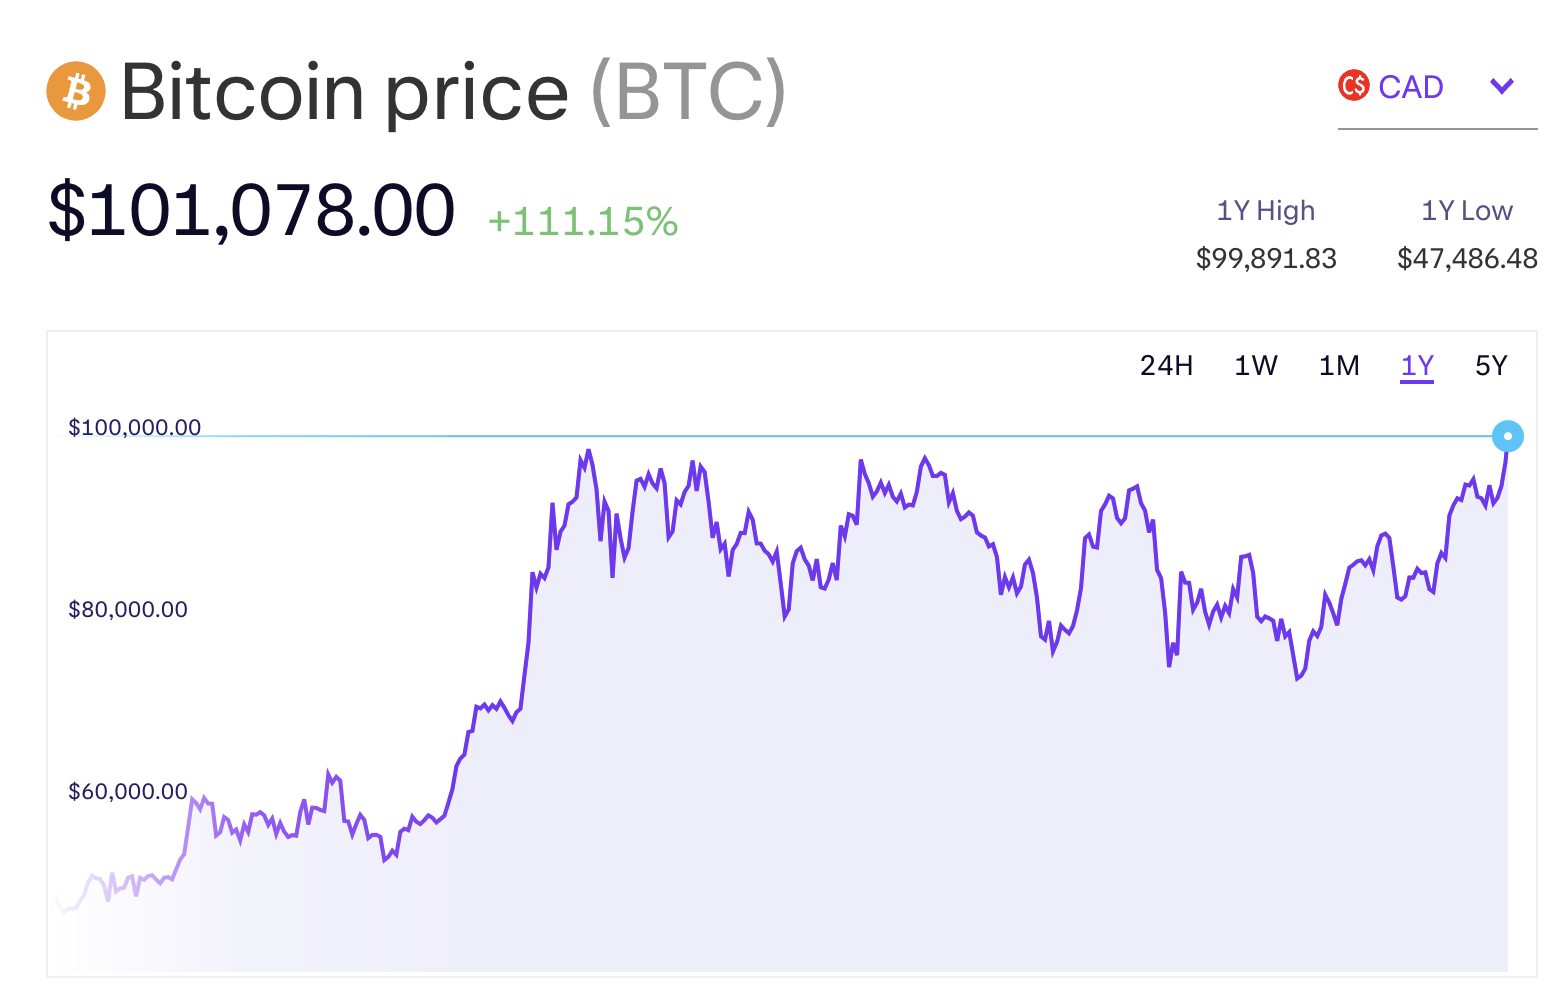This screenshot has height=988, width=1546.
Task: Click the BTC ticker symbol
Action: 687,92
